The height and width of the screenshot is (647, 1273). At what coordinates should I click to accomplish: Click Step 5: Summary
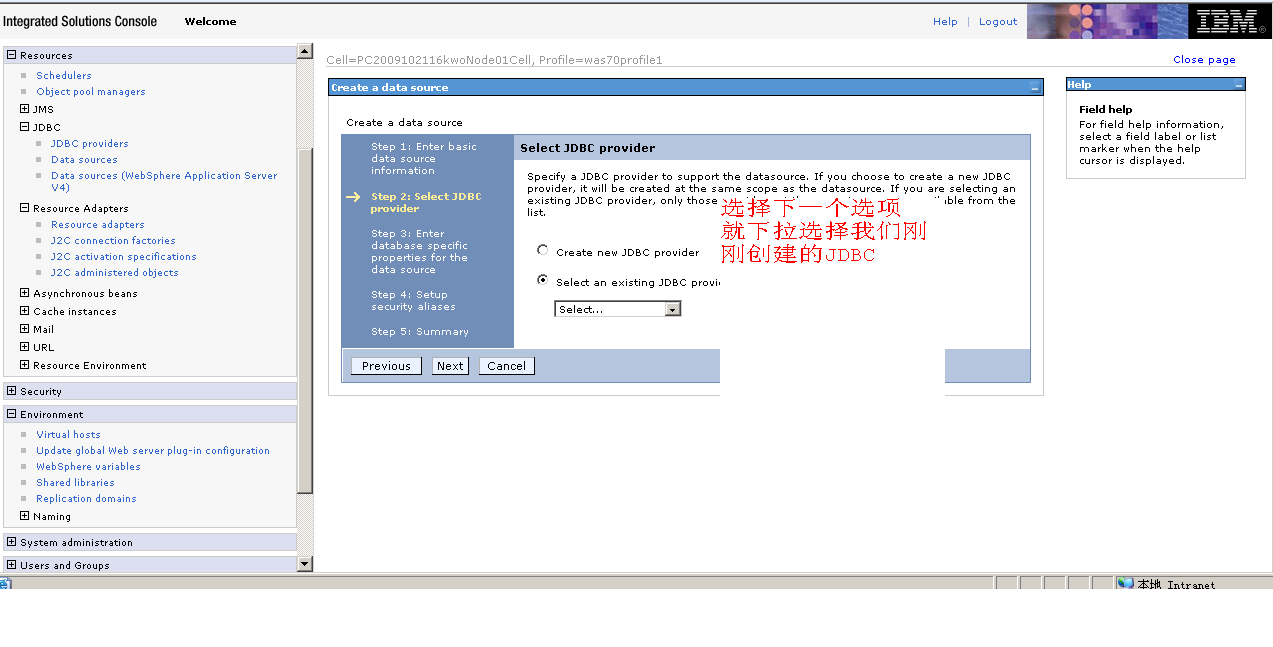click(420, 332)
